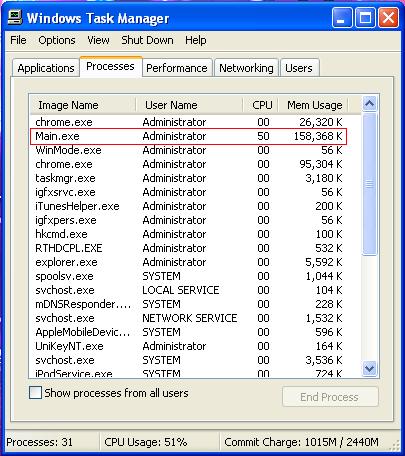405x456 pixels.
Task: Close the Windows Task Manager window
Action: [388, 17]
